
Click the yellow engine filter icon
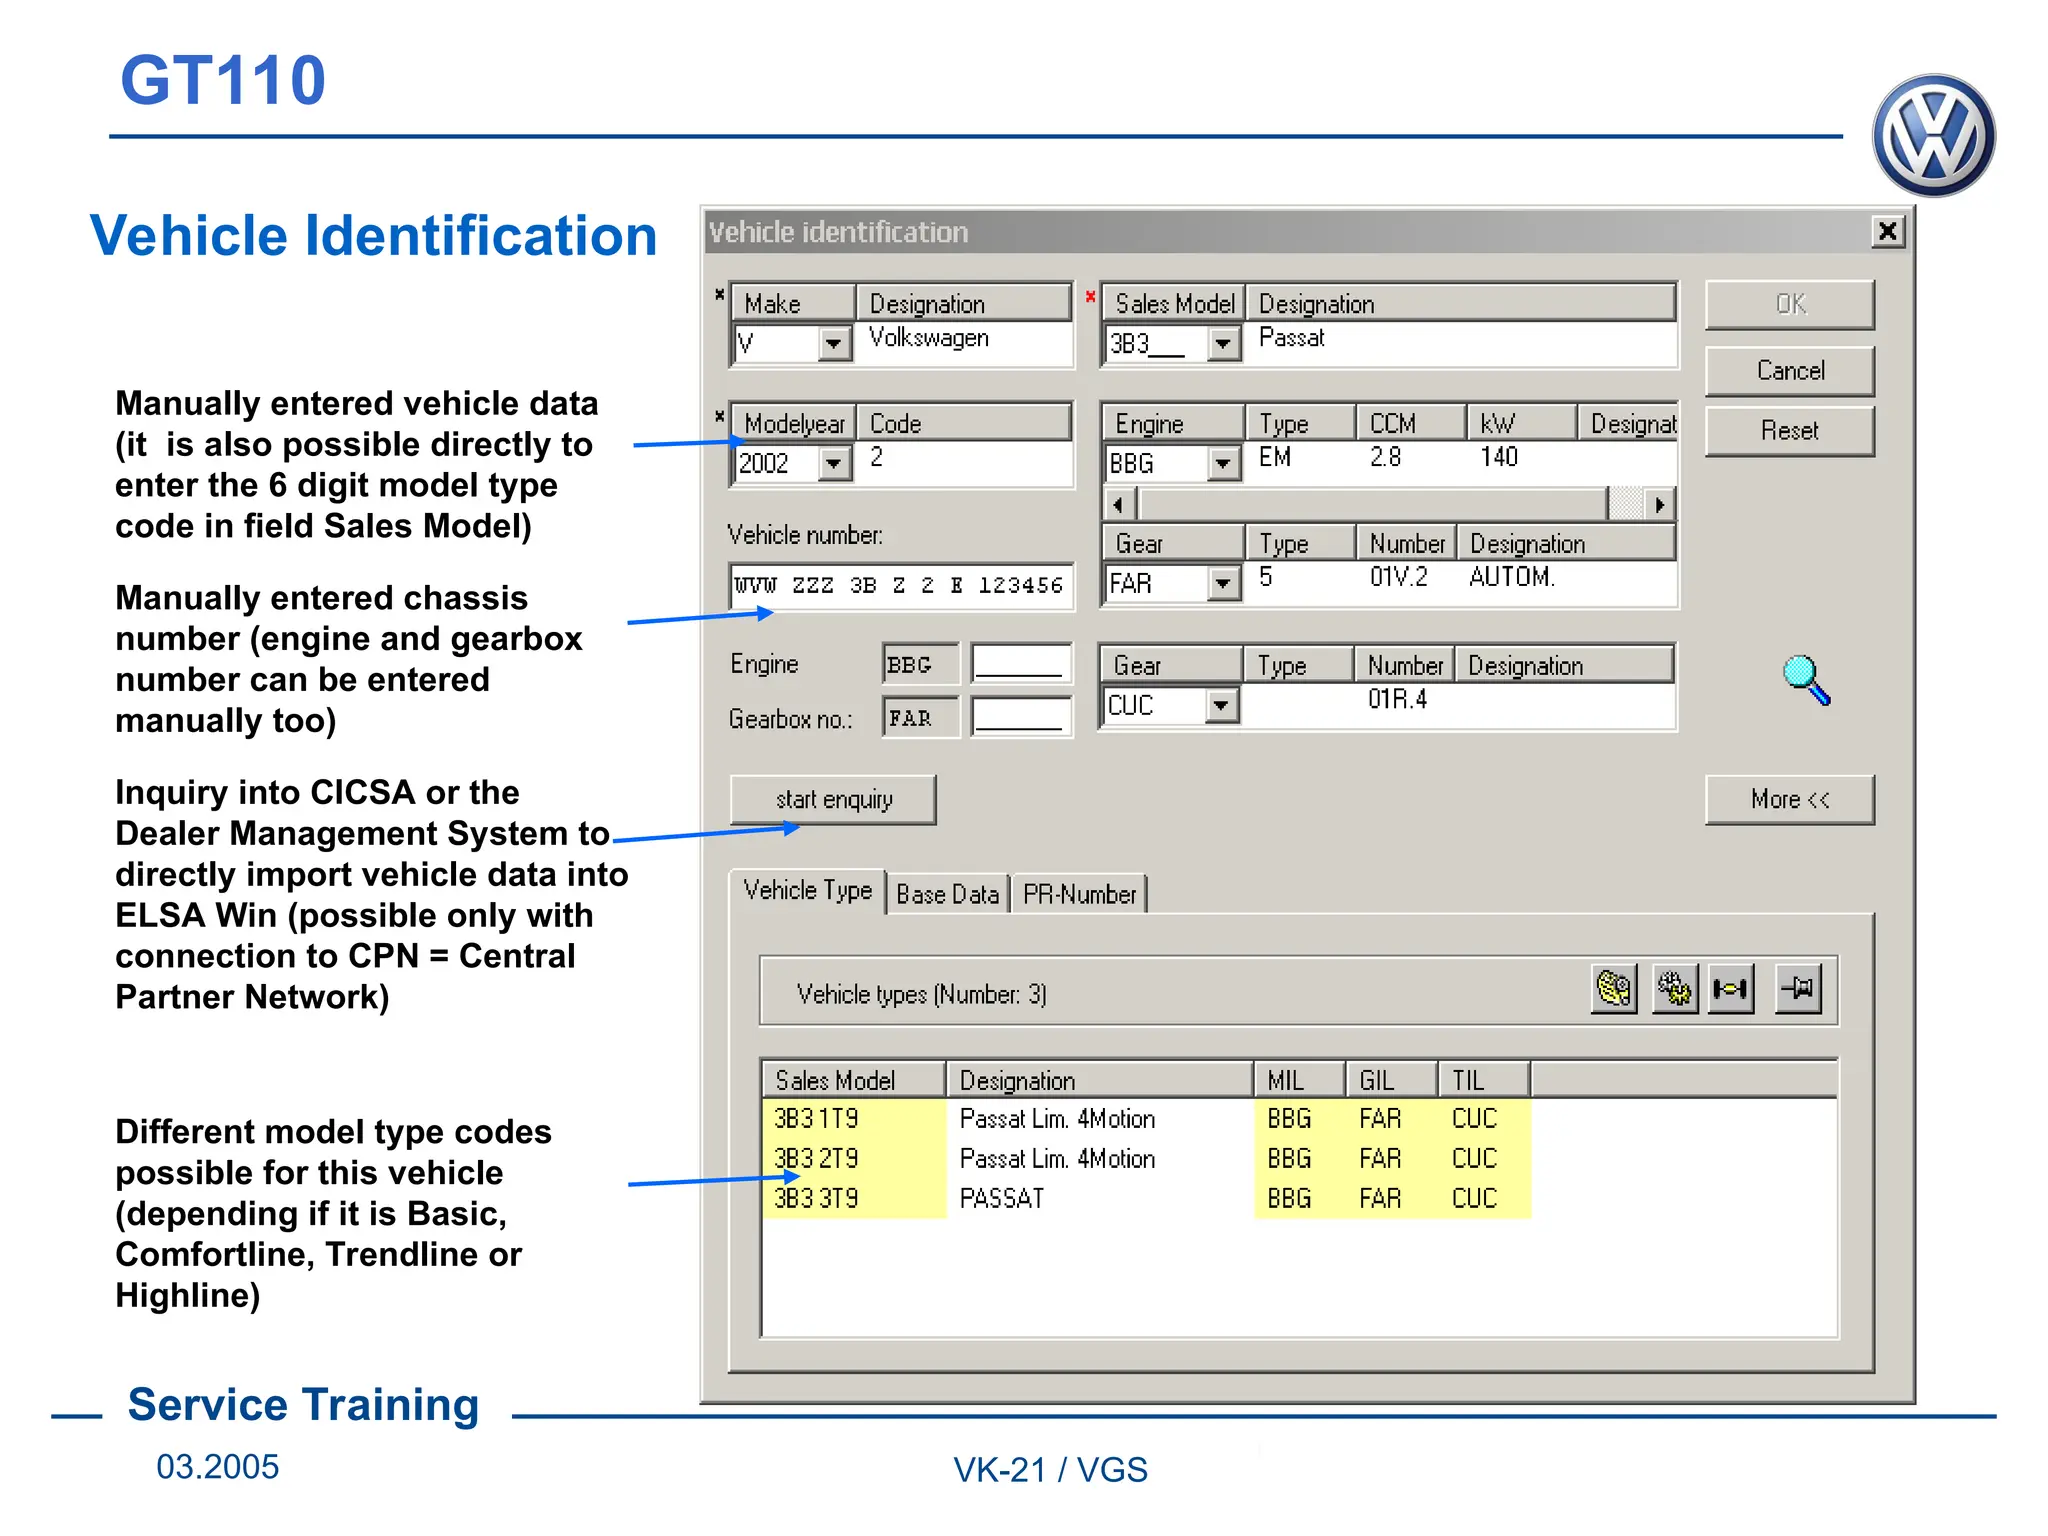(x=1613, y=989)
